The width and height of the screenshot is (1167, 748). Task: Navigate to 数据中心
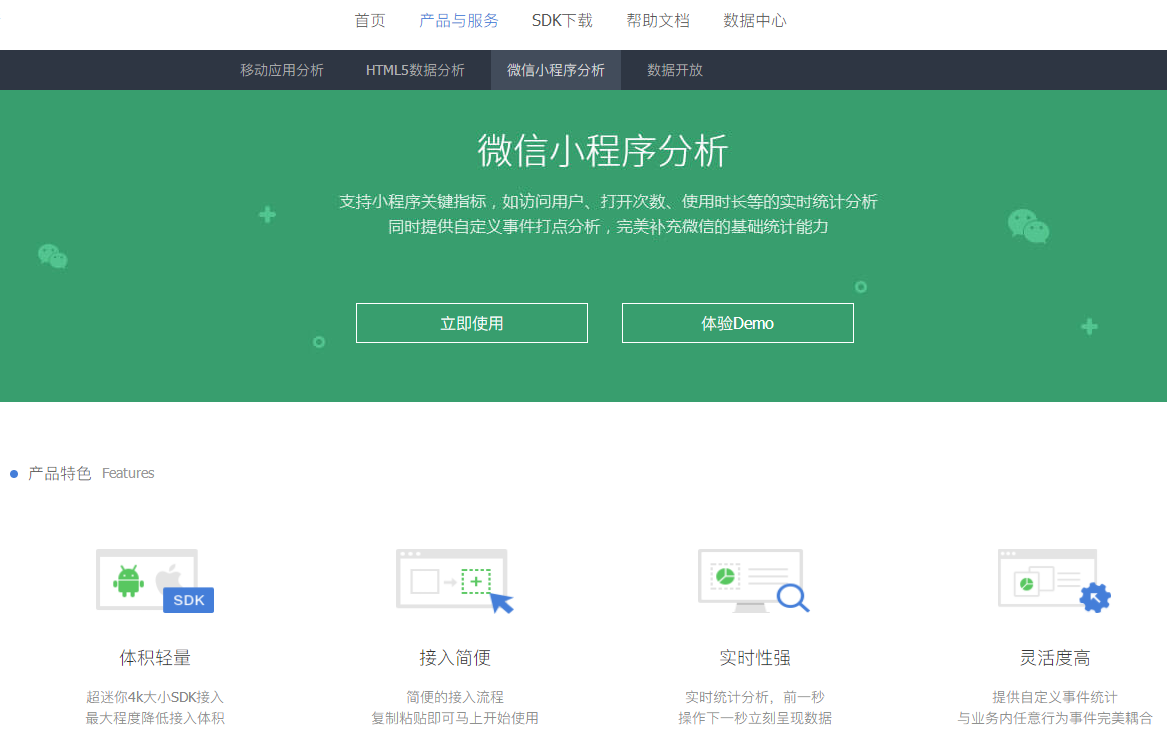tap(755, 21)
